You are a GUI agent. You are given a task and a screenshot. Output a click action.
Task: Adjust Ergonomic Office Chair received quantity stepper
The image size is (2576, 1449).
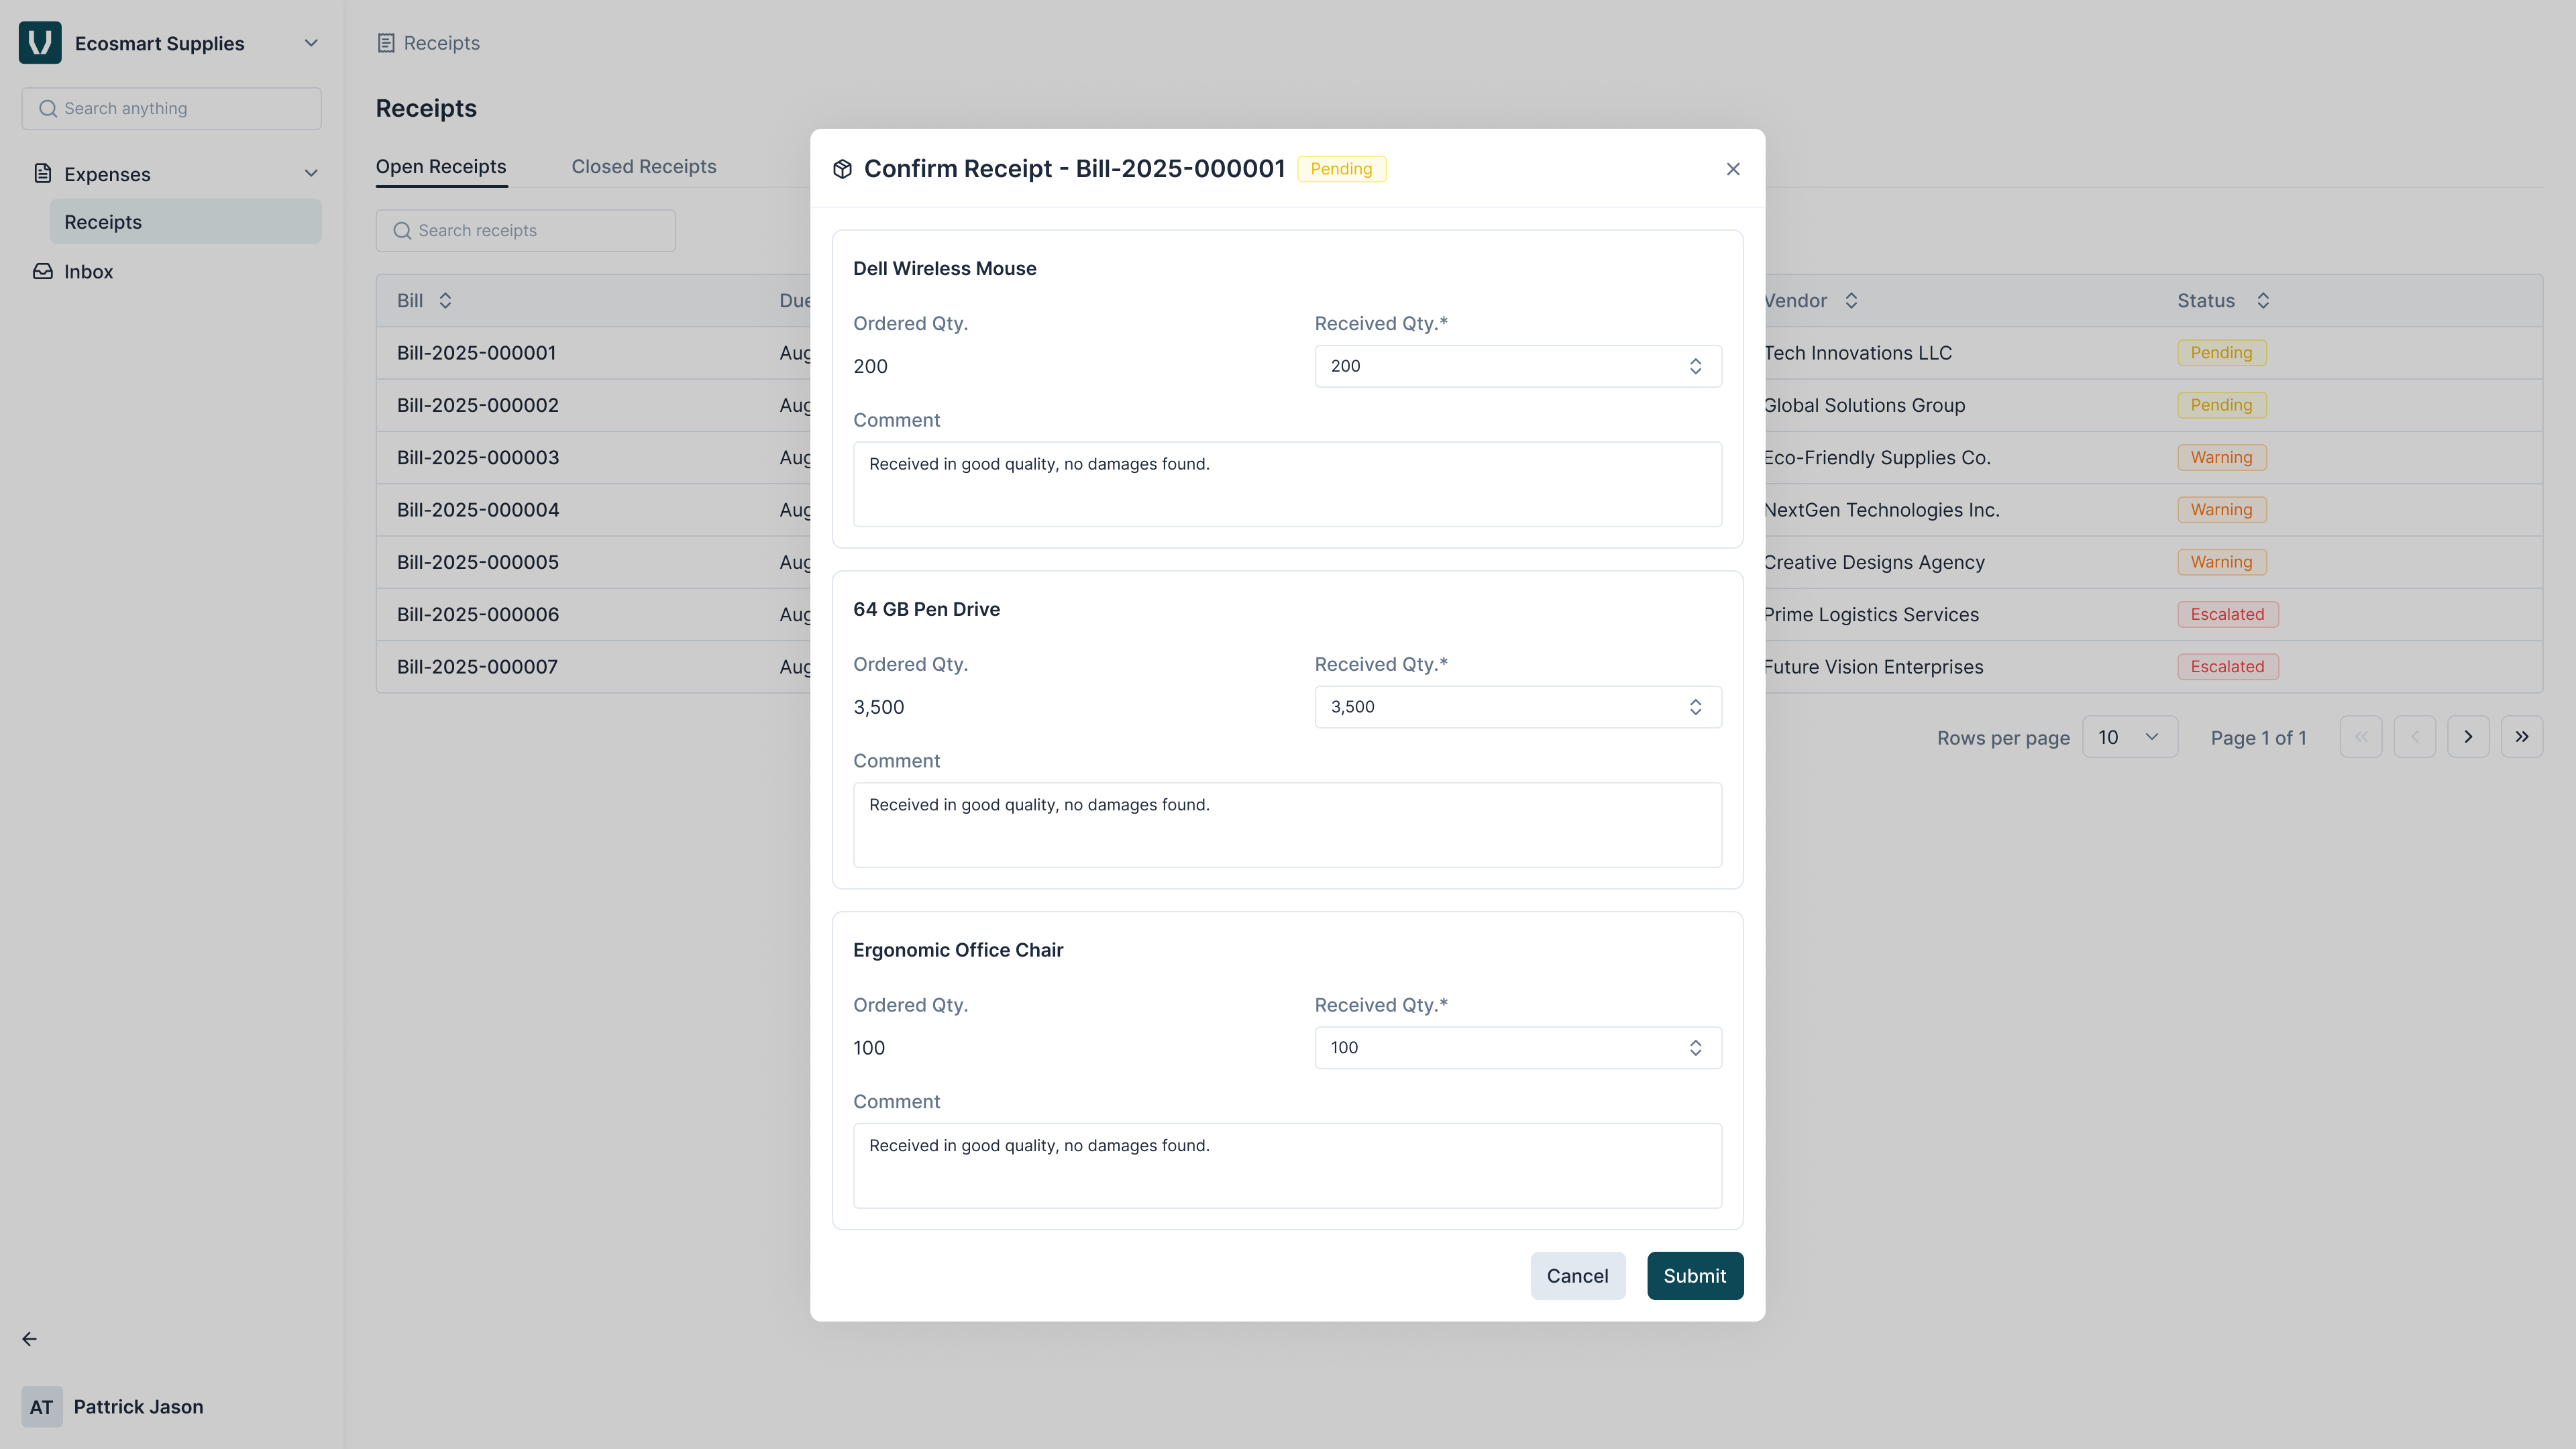(1695, 1048)
